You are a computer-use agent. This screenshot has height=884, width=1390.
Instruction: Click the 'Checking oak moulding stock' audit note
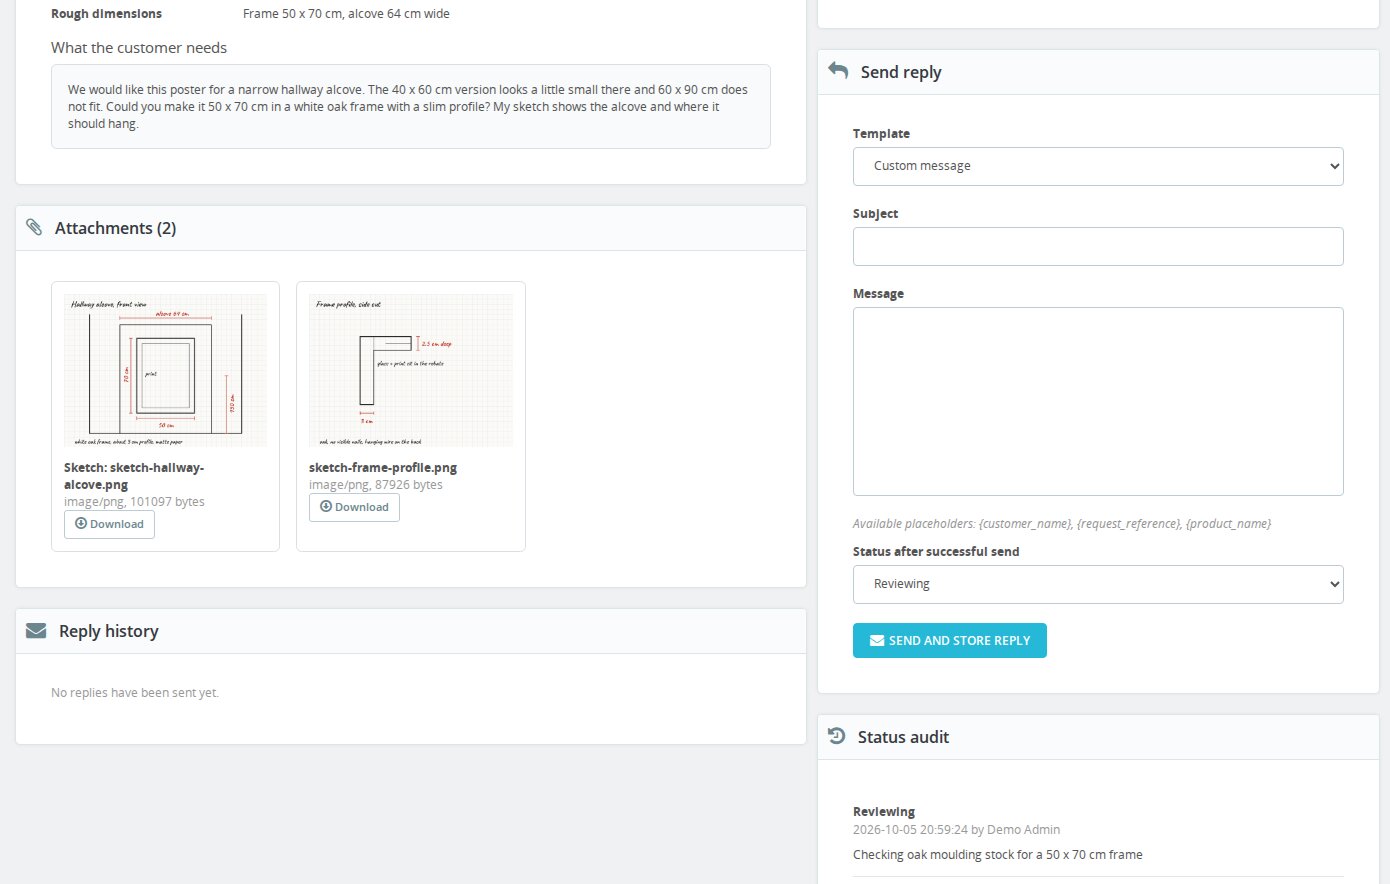tap(997, 854)
